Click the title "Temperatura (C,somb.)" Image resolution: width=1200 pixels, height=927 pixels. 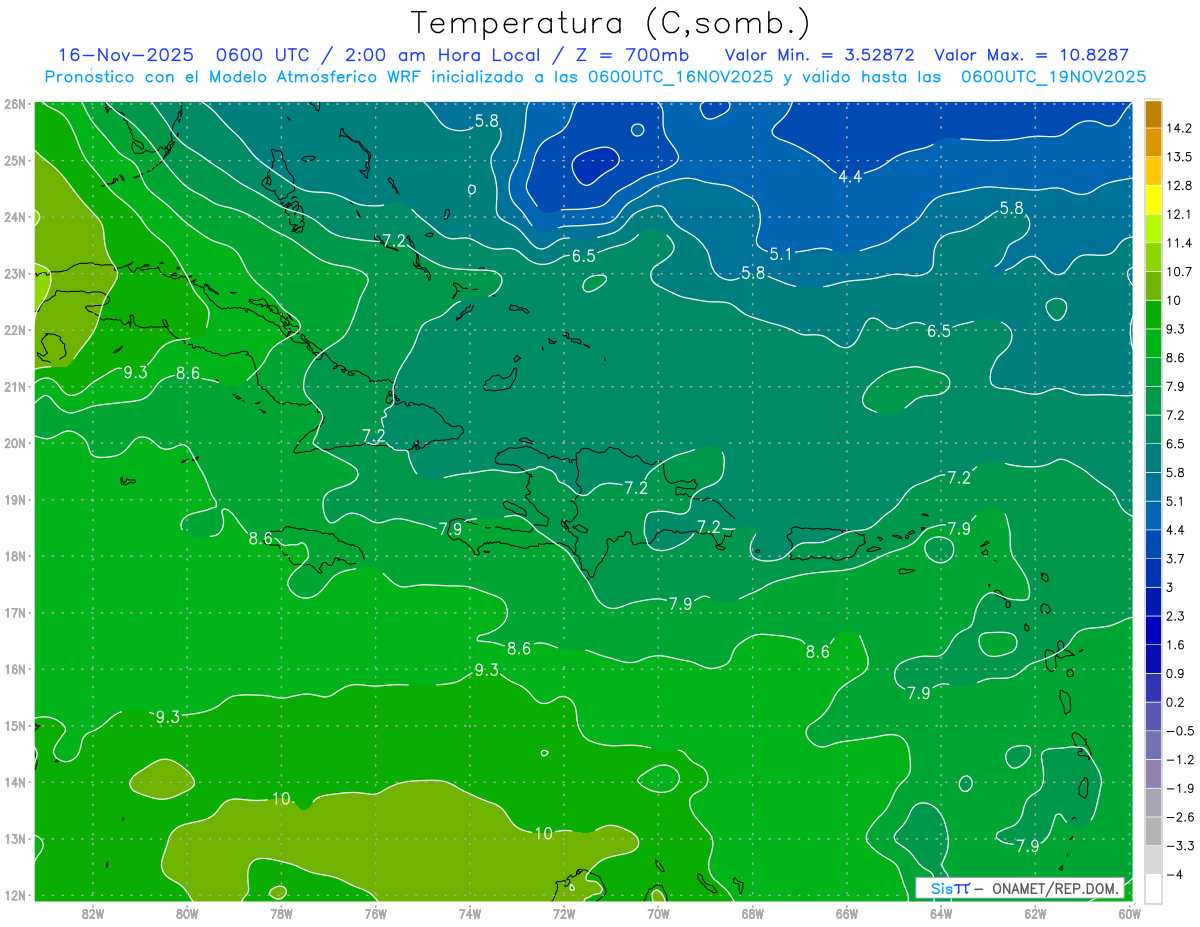pos(611,23)
